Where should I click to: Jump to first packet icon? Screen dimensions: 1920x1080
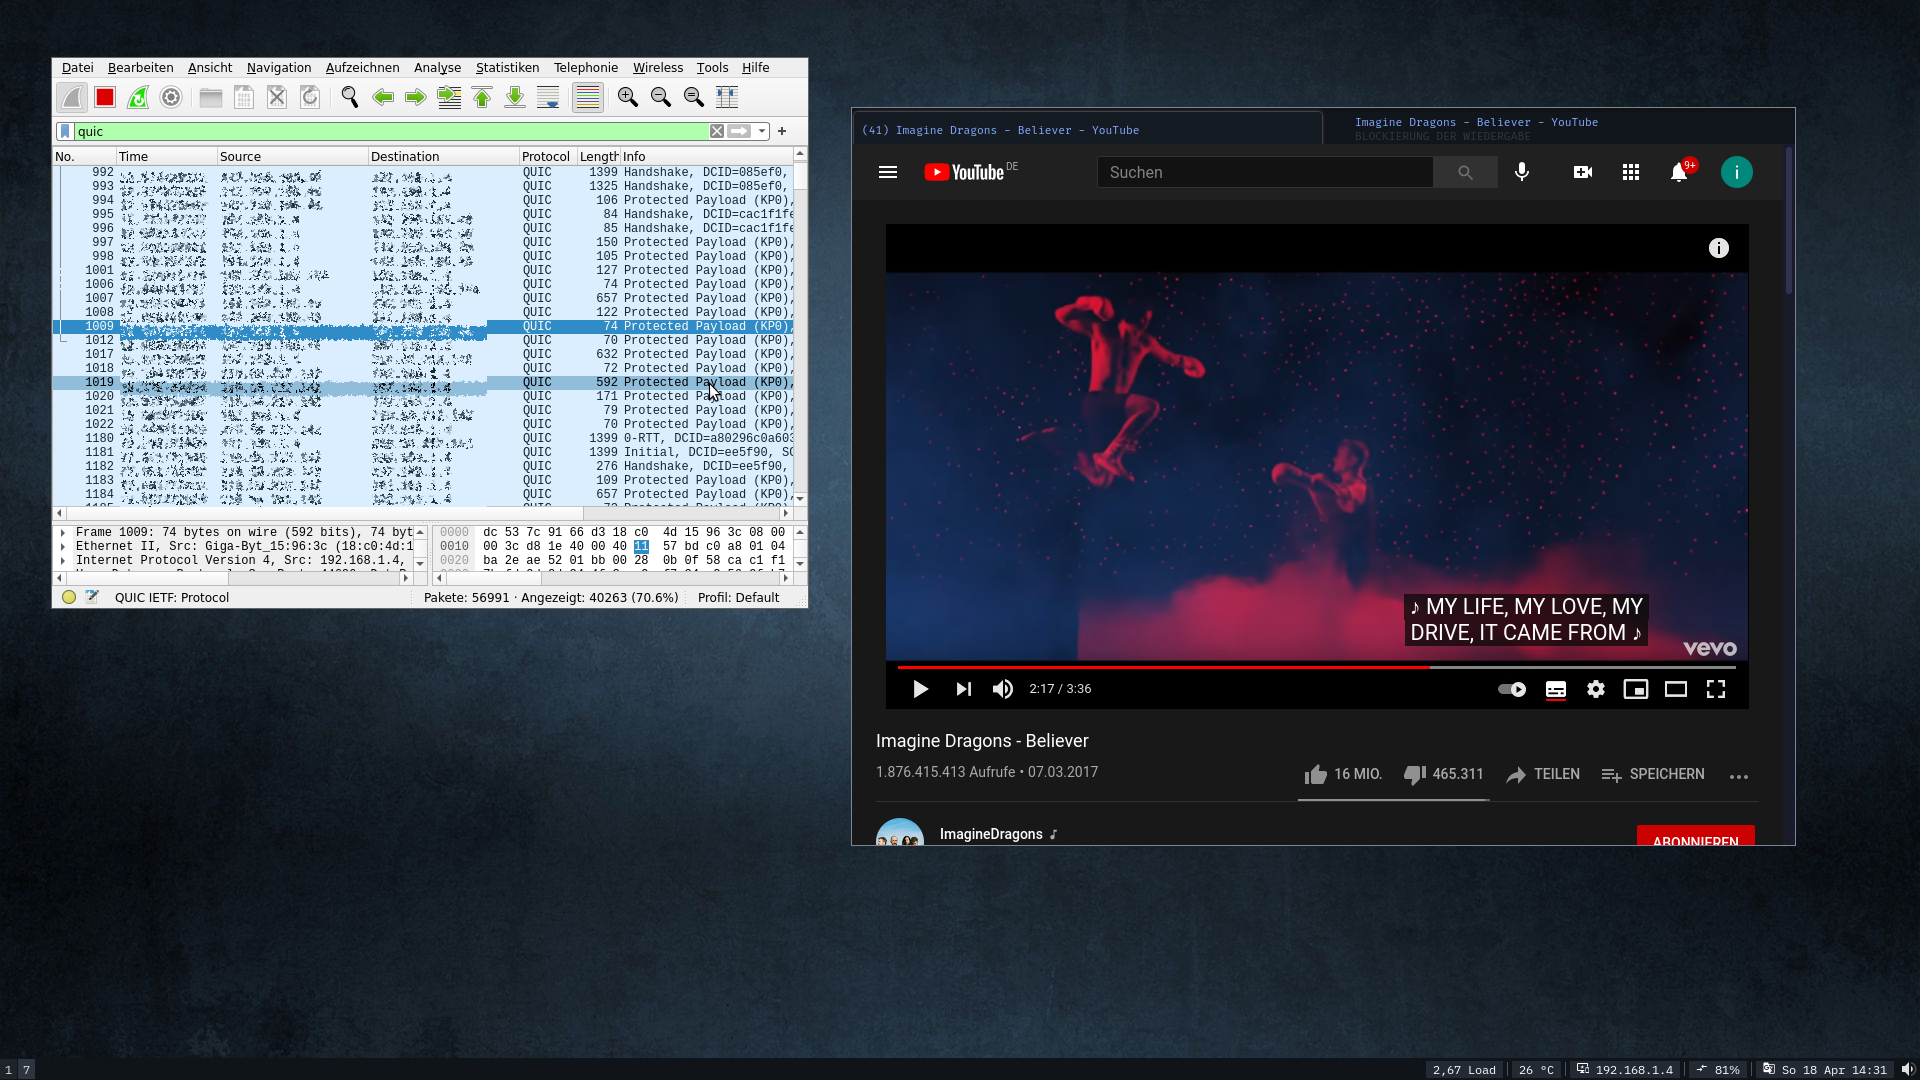tap(482, 97)
